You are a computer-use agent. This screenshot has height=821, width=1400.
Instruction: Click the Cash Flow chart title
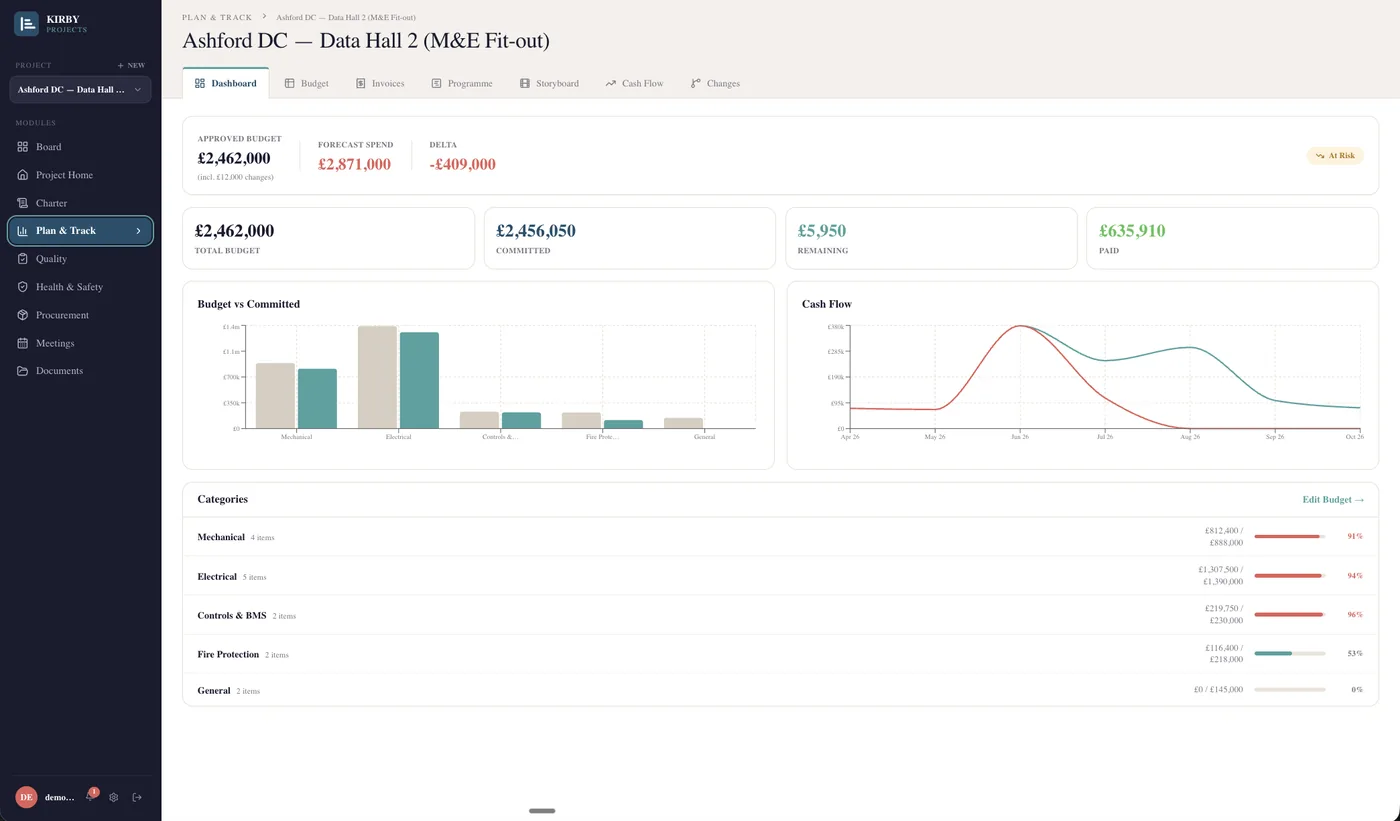pyautogui.click(x=827, y=304)
